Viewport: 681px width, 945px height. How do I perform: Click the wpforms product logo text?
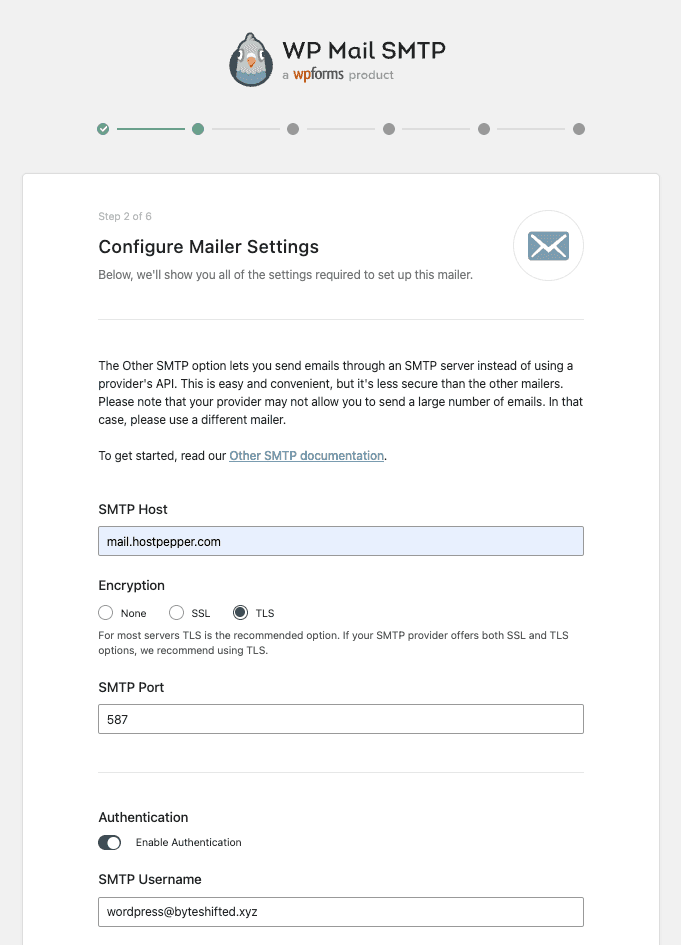tap(318, 75)
